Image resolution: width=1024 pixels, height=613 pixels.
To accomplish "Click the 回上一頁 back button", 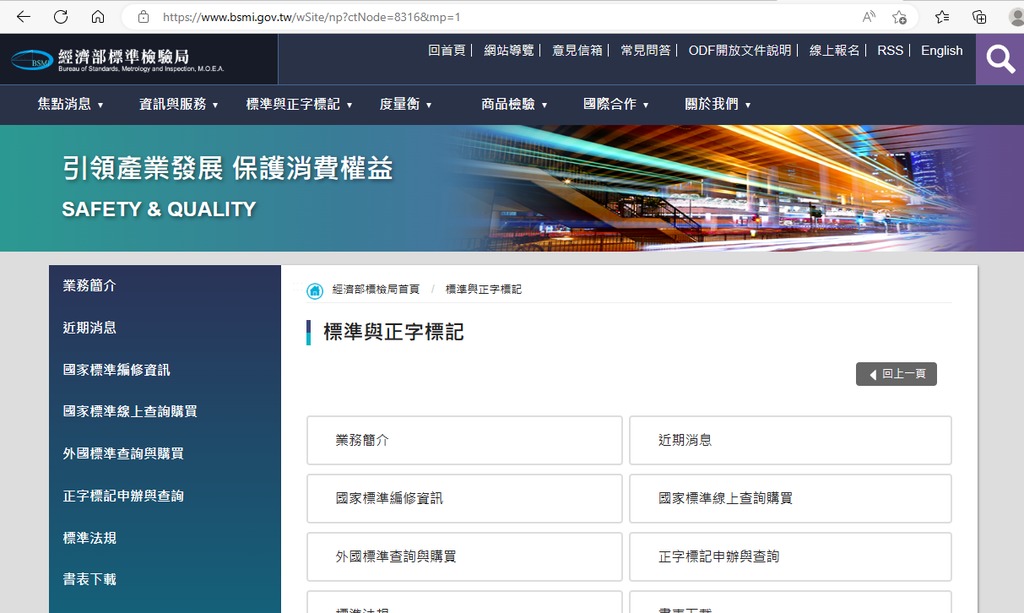I will click(x=896, y=374).
